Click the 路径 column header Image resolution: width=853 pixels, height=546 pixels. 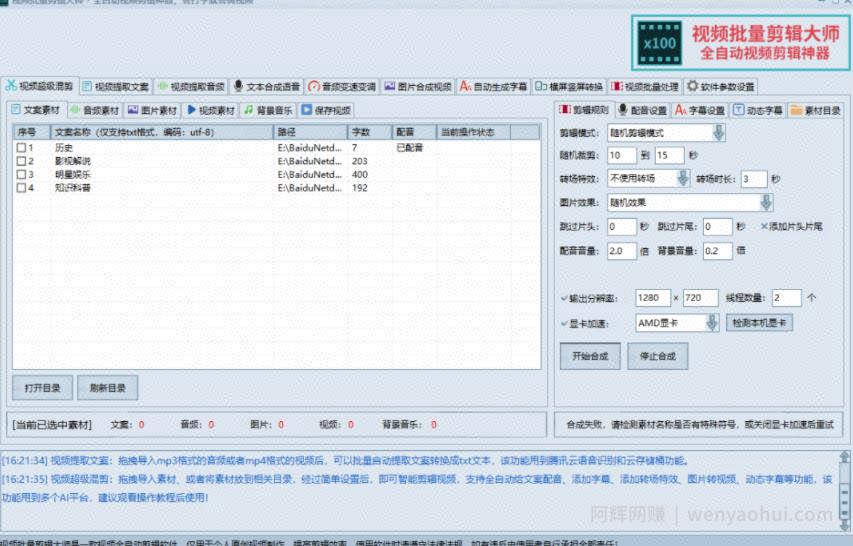[x=310, y=132]
